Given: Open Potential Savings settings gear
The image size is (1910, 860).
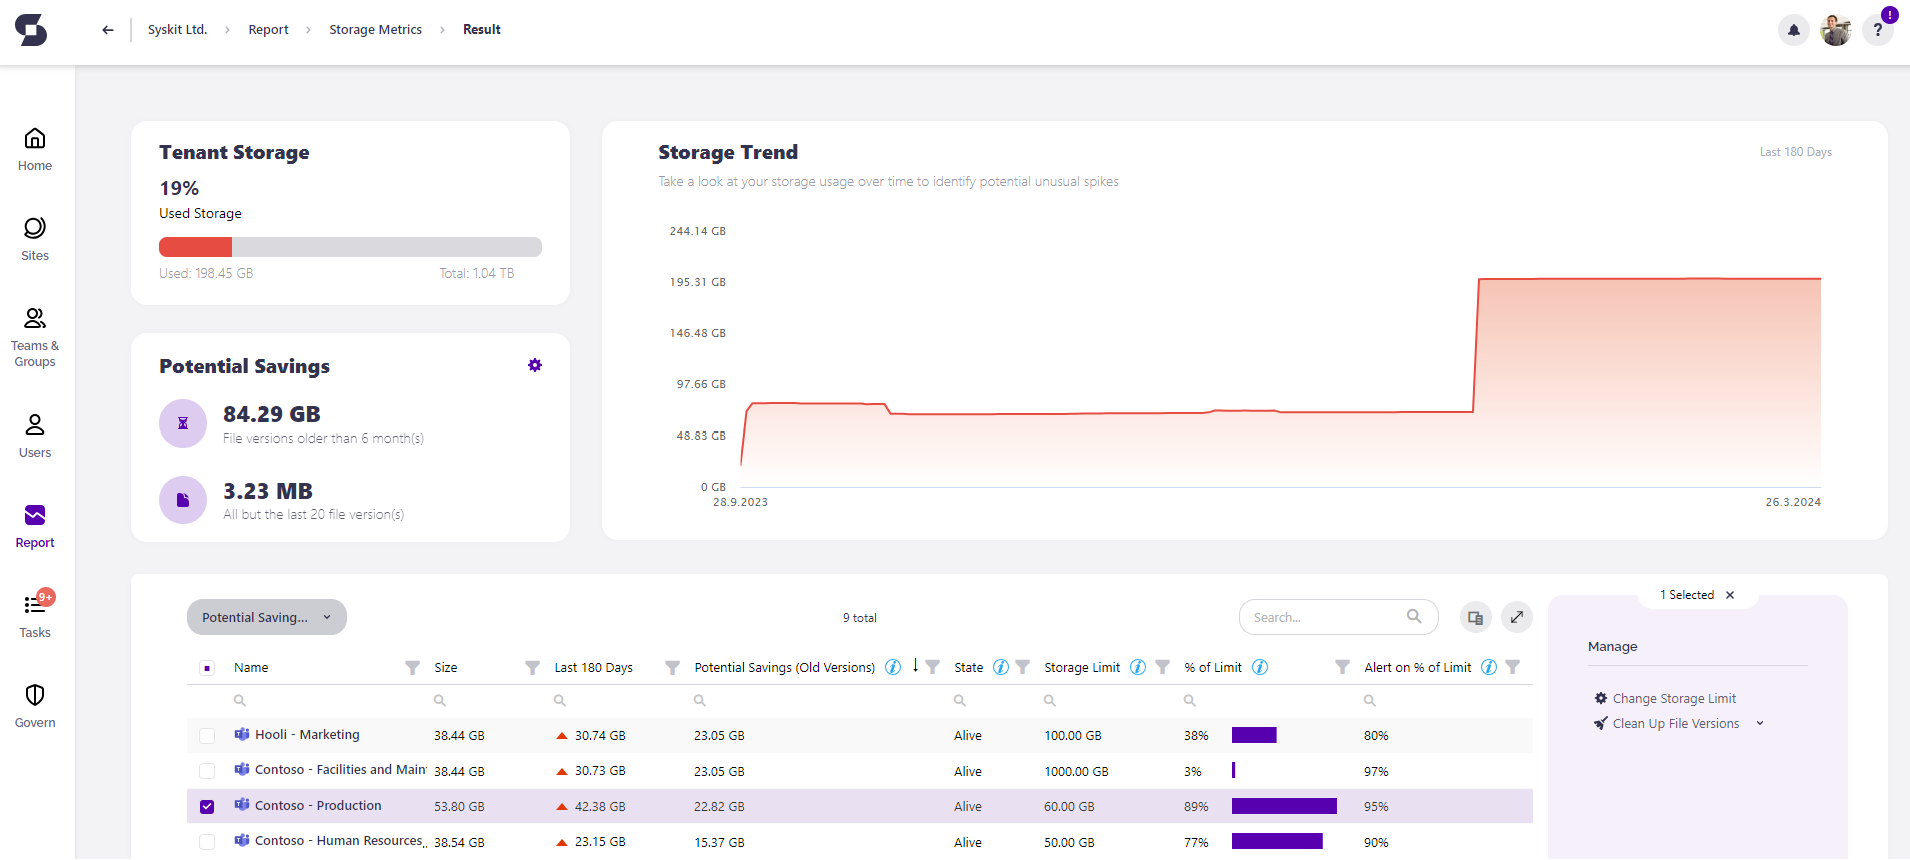Looking at the screenshot, I should [x=535, y=365].
